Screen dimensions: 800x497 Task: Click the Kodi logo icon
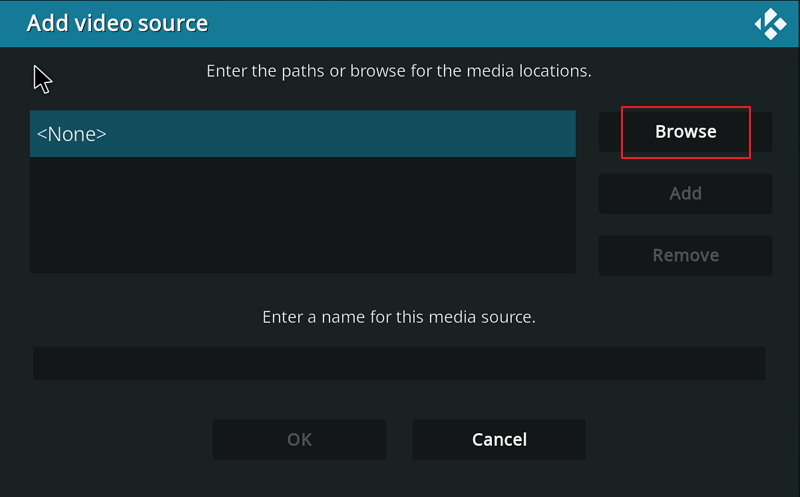click(x=770, y=24)
